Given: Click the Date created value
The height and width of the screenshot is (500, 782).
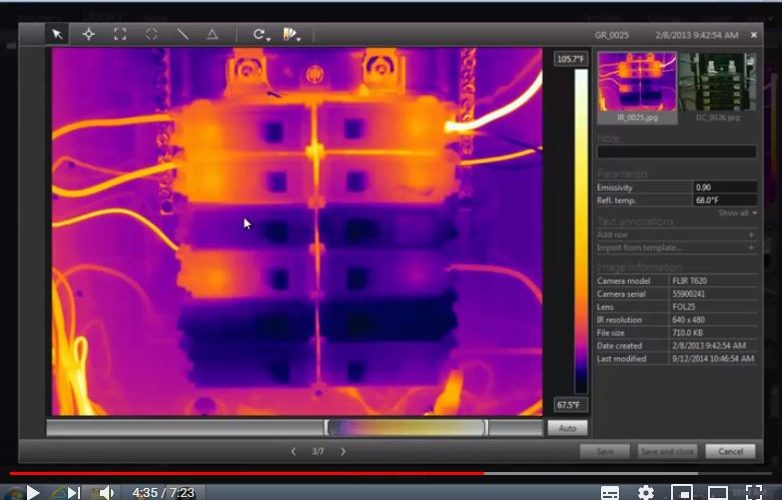Looking at the screenshot, I should pyautogui.click(x=709, y=346).
